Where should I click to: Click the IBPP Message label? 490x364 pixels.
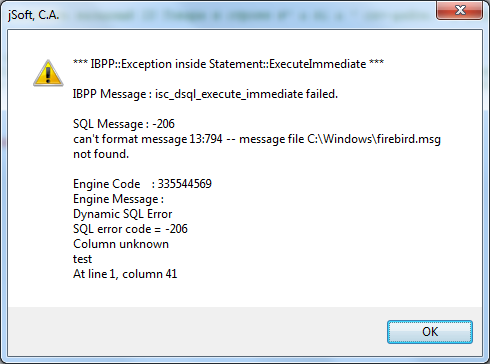pos(109,94)
